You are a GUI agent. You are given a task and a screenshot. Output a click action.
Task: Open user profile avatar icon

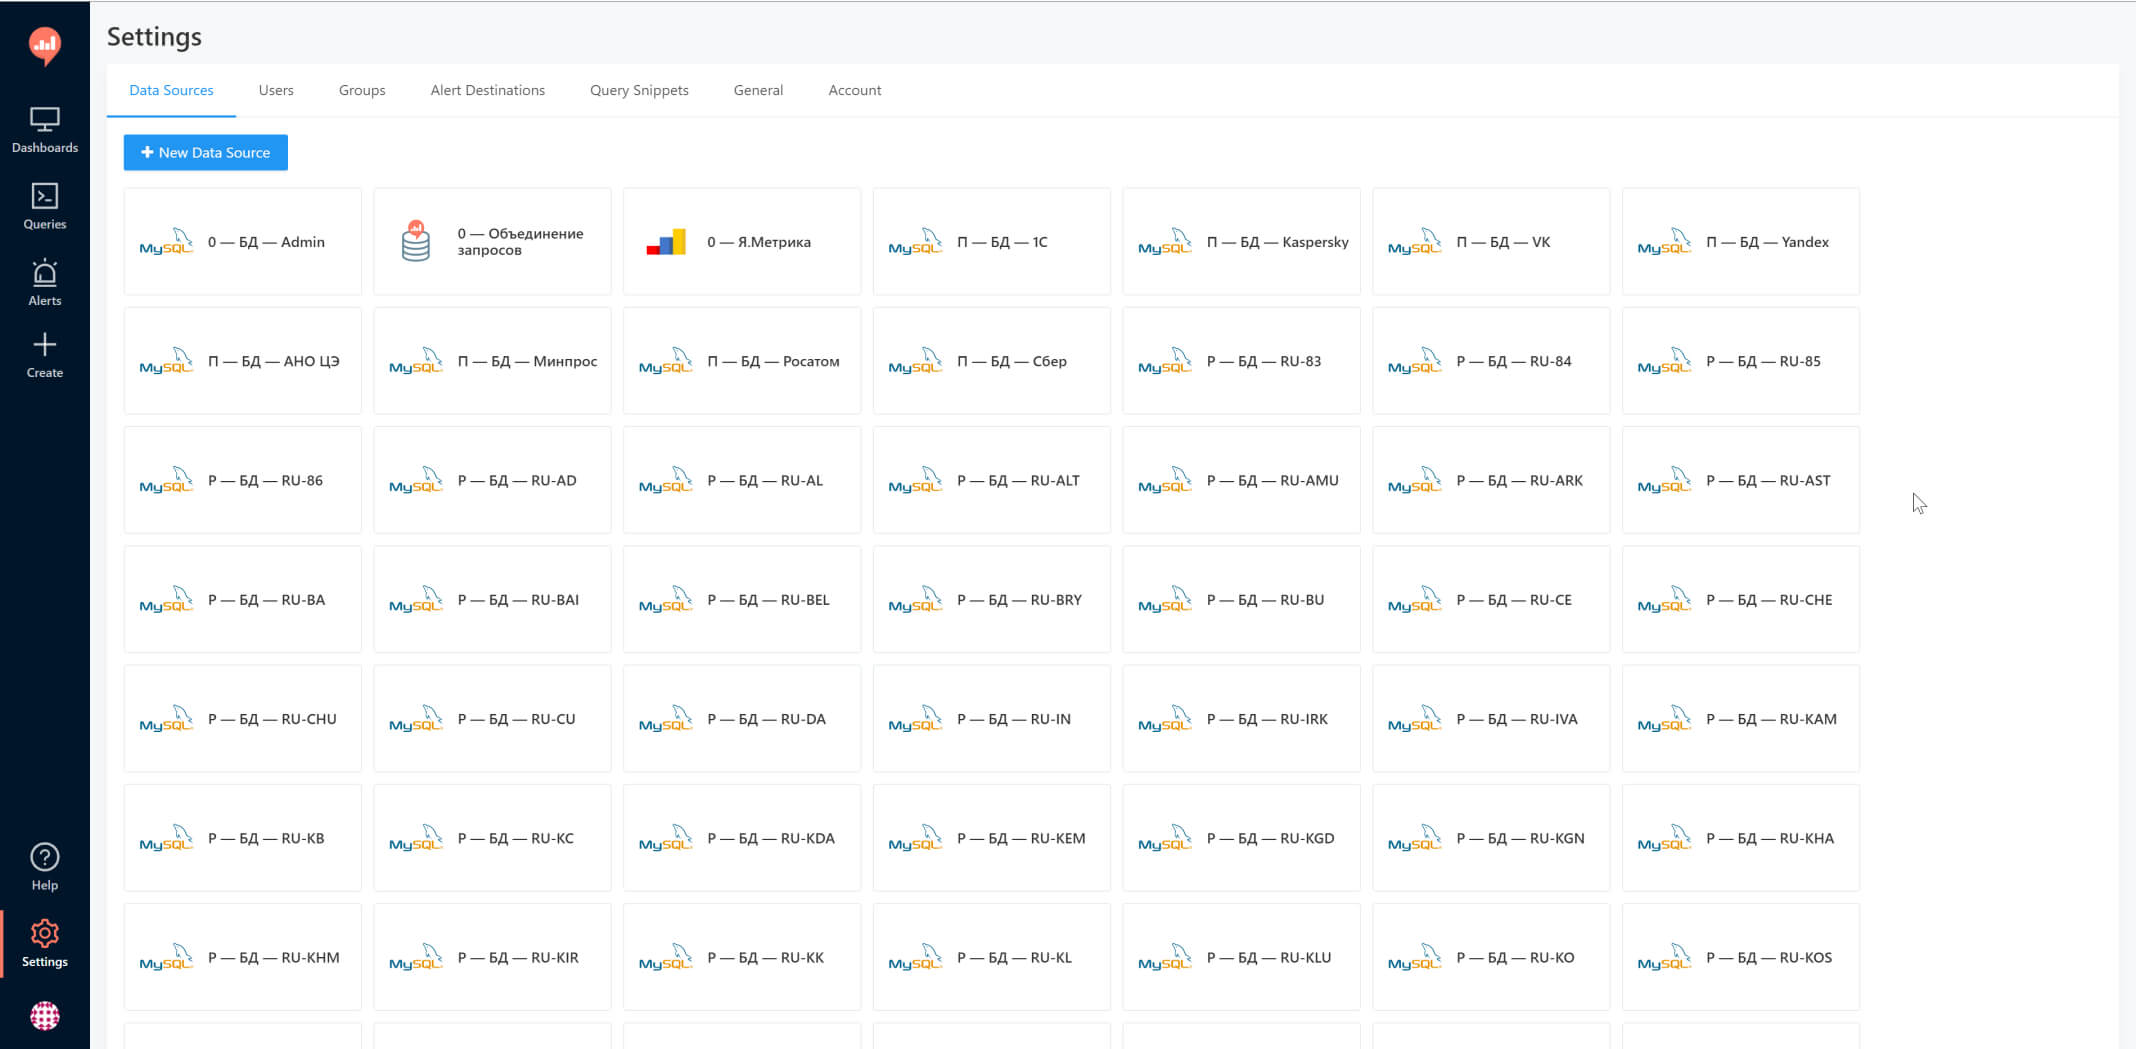pos(44,1016)
